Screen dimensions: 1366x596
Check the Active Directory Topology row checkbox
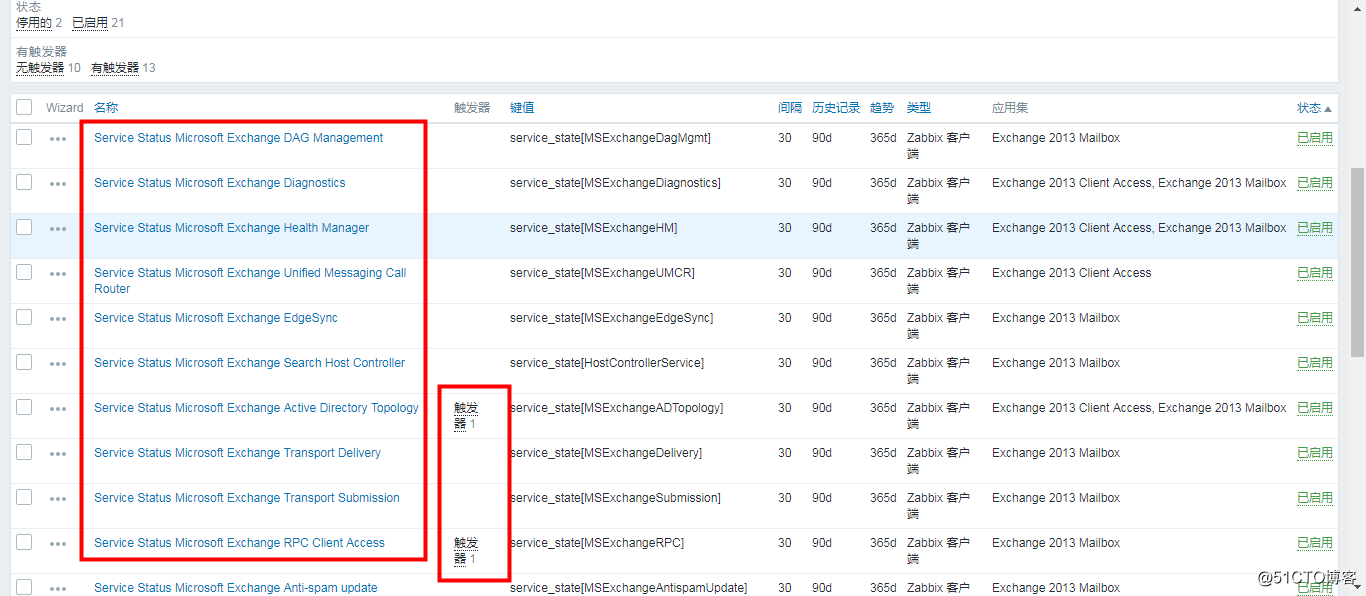pyautogui.click(x=24, y=407)
